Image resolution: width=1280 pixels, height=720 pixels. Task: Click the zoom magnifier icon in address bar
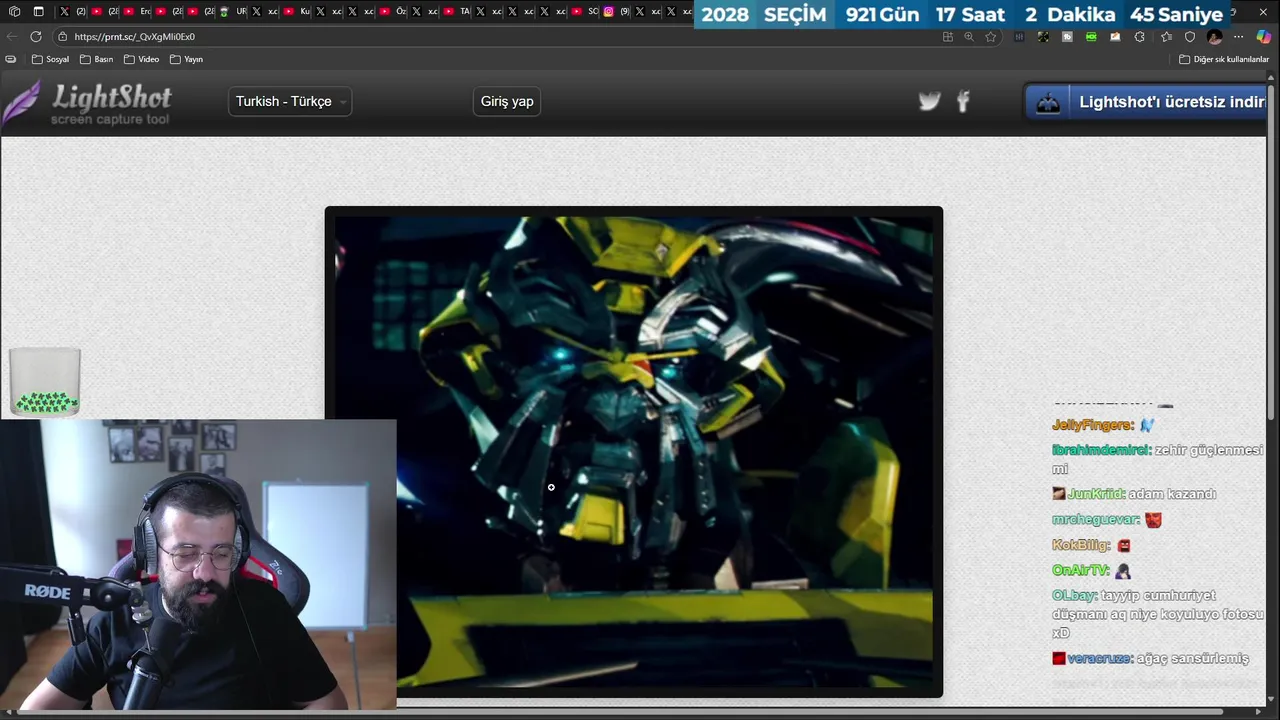click(969, 37)
